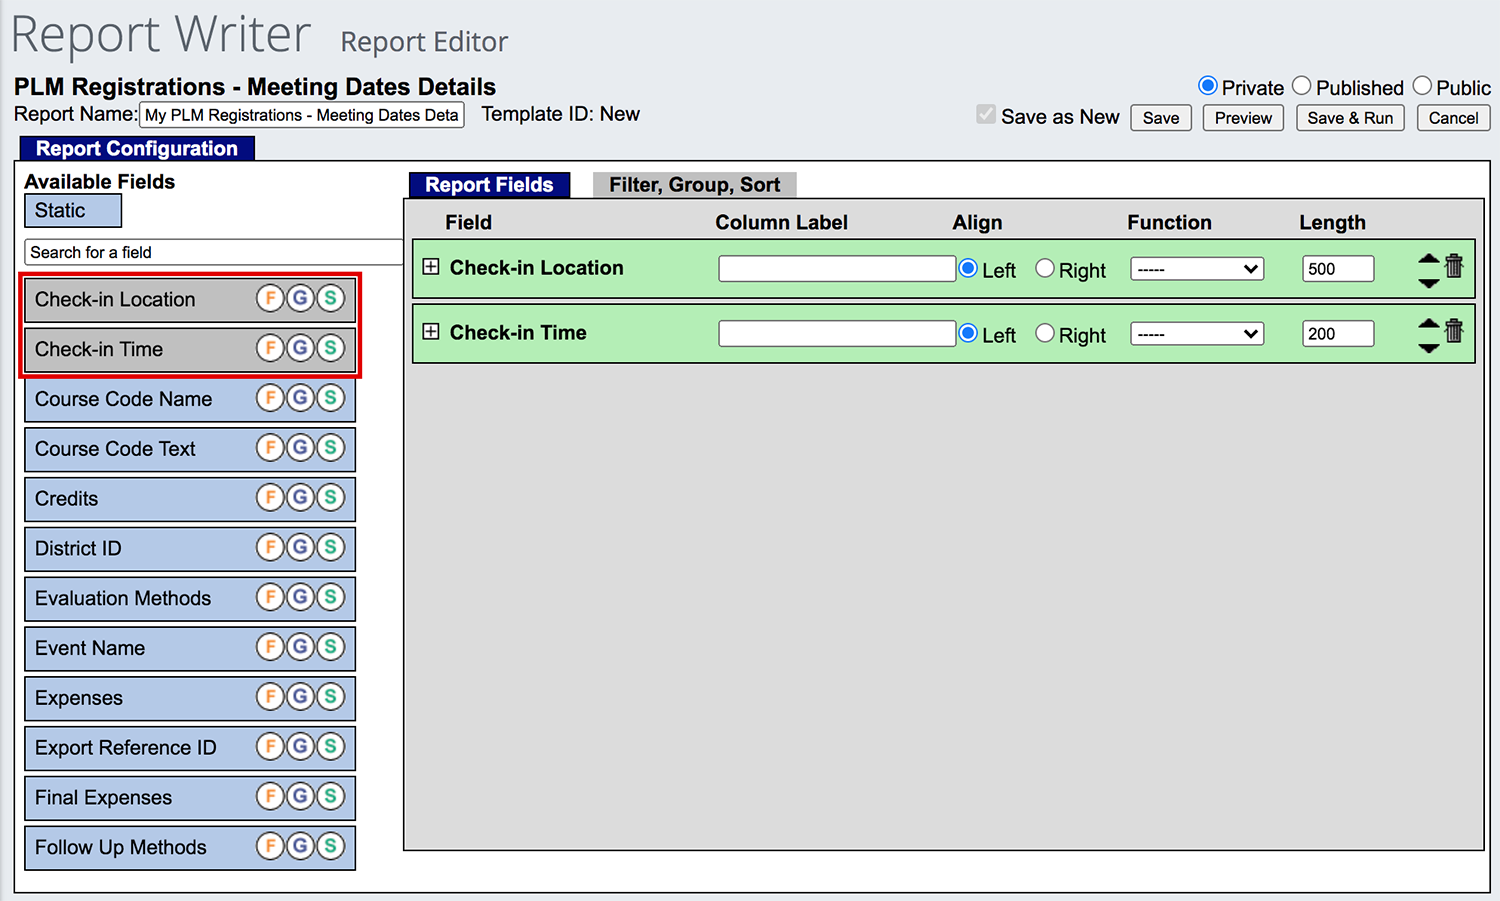This screenshot has width=1500, height=901.
Task: Click the F icon on Event Name
Action: pos(270,647)
